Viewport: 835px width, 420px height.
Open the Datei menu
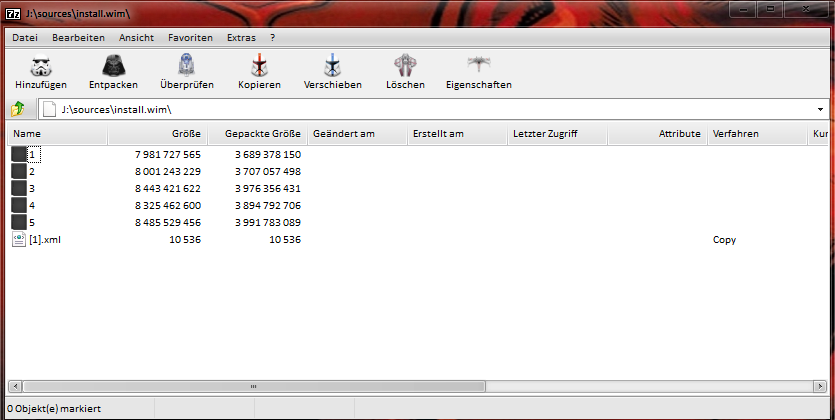pyautogui.click(x=25, y=38)
